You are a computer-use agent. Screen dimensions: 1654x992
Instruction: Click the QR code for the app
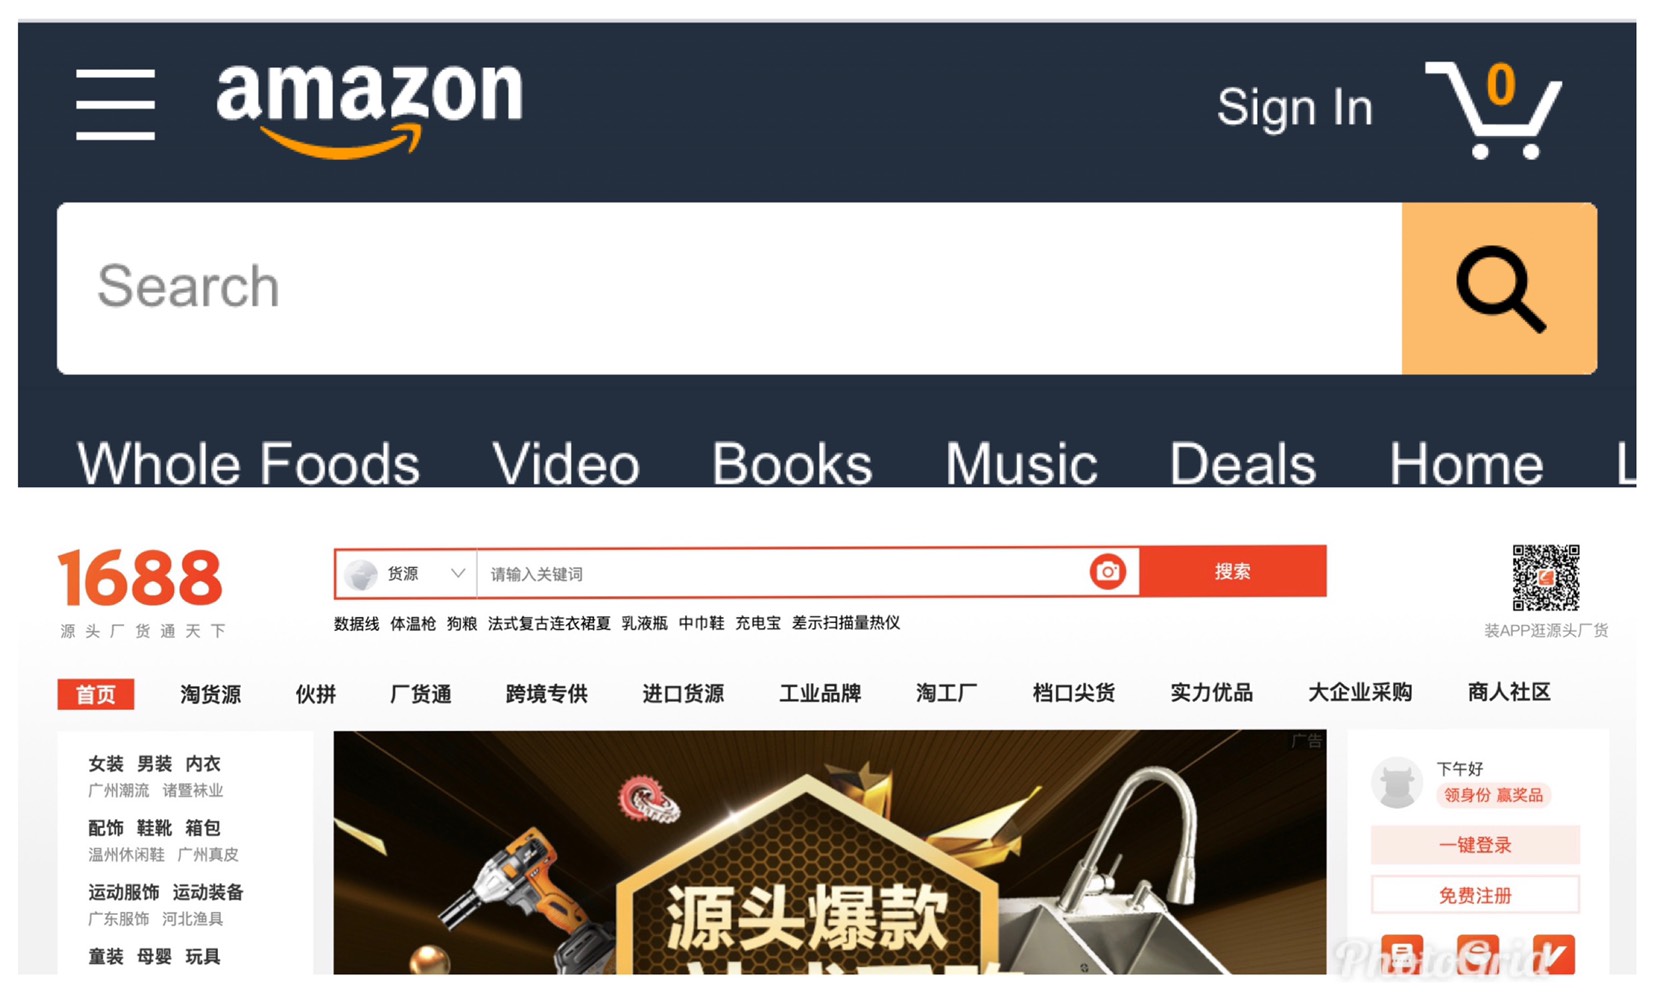click(1545, 577)
